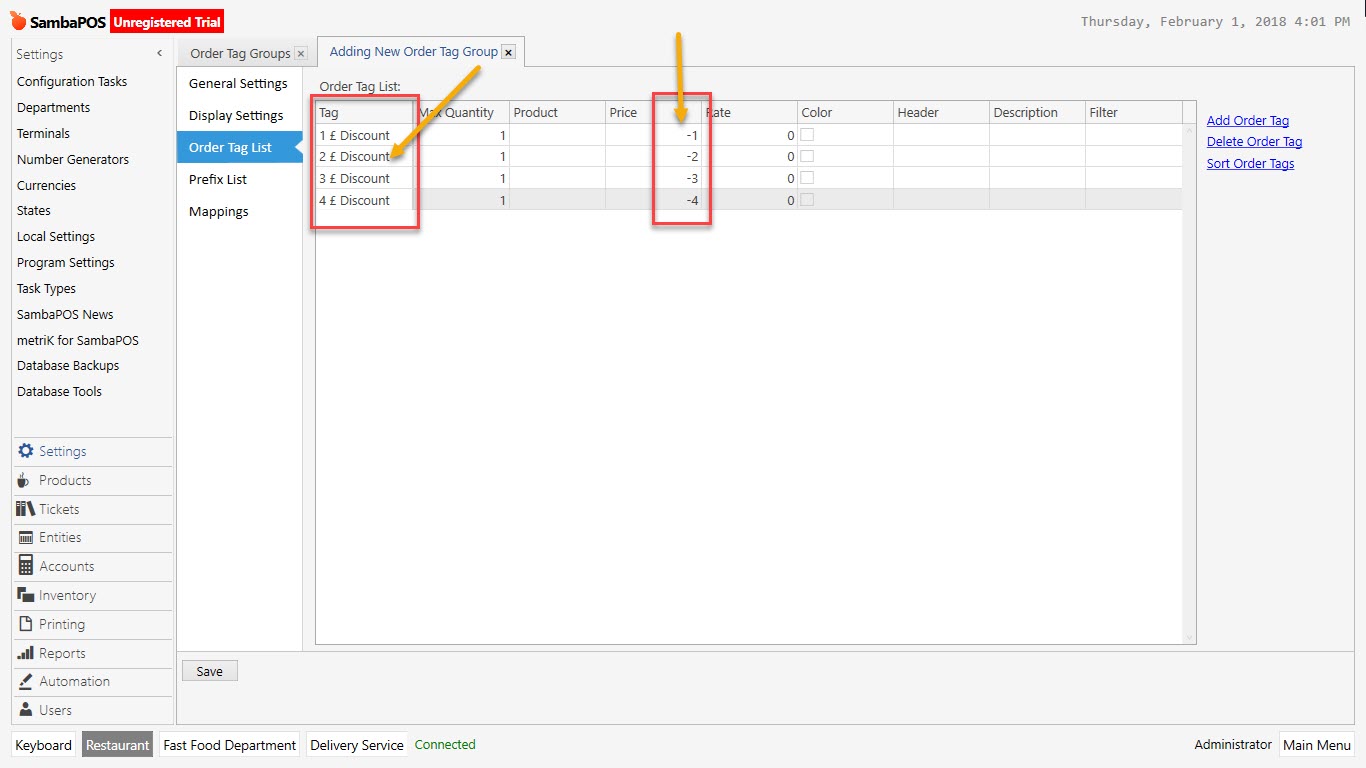The image size is (1366, 768).
Task: Open the Main Menu at bottom right
Action: [x=1317, y=744]
